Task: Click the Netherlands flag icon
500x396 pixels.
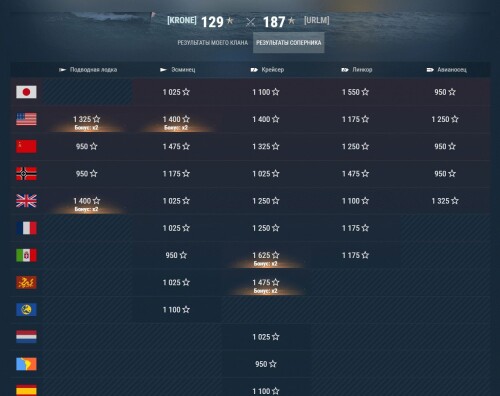Action: point(26,337)
